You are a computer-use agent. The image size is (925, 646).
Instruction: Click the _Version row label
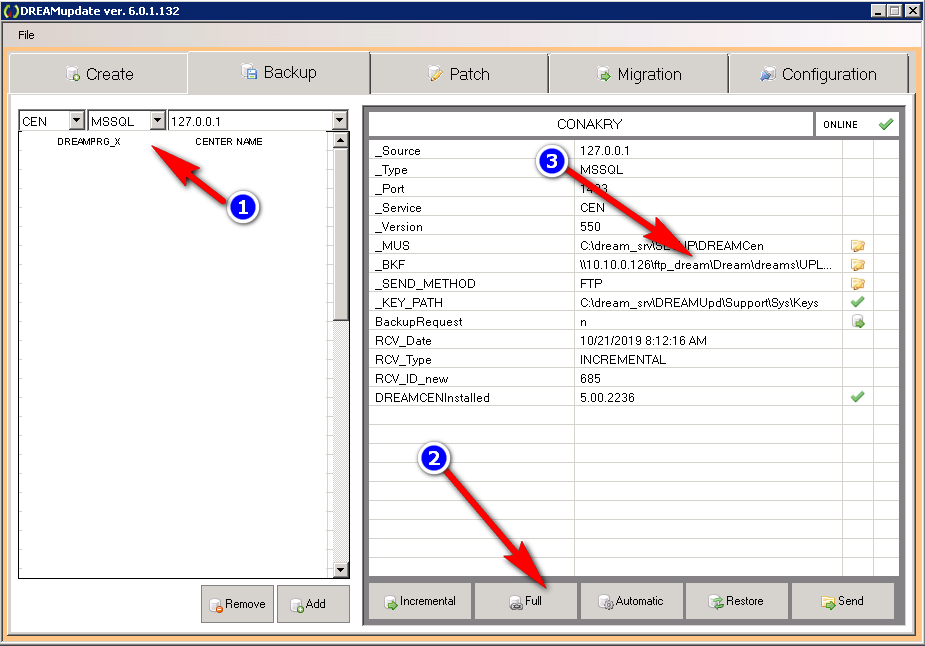pos(399,227)
